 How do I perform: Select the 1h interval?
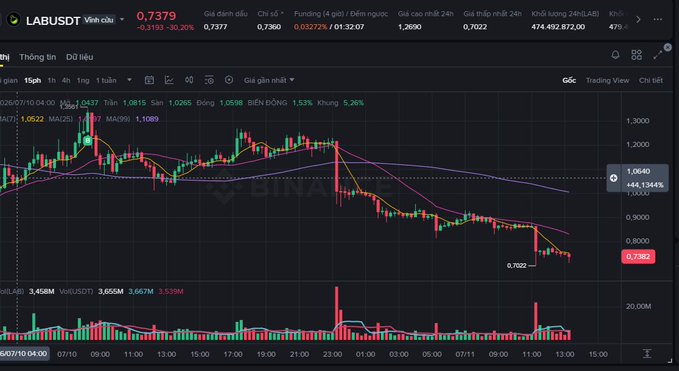coord(52,81)
